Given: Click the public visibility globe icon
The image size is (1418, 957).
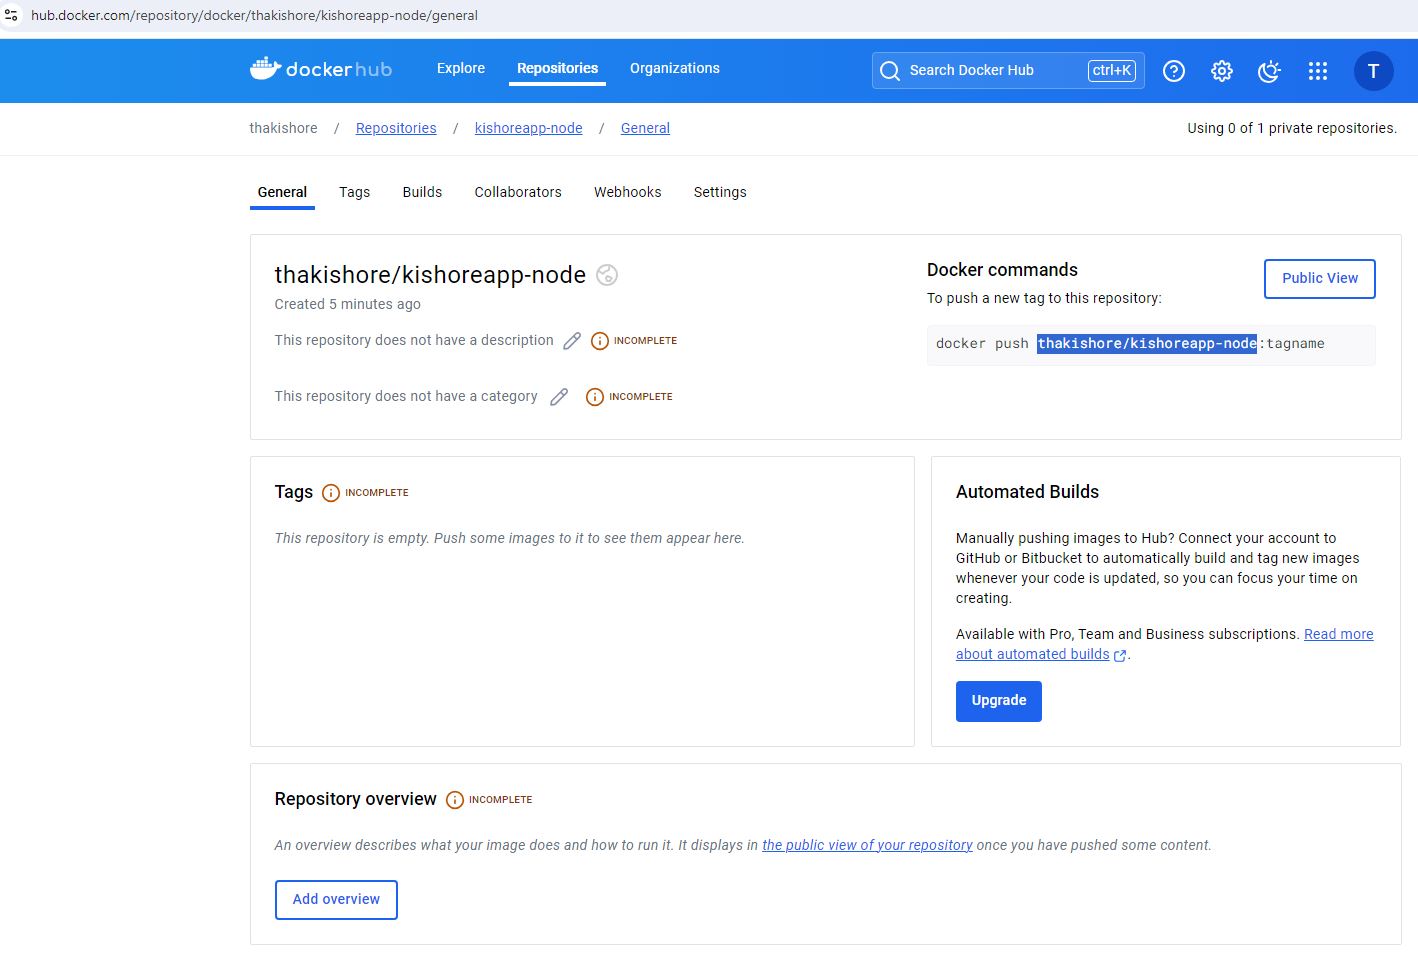Looking at the screenshot, I should click(x=607, y=275).
